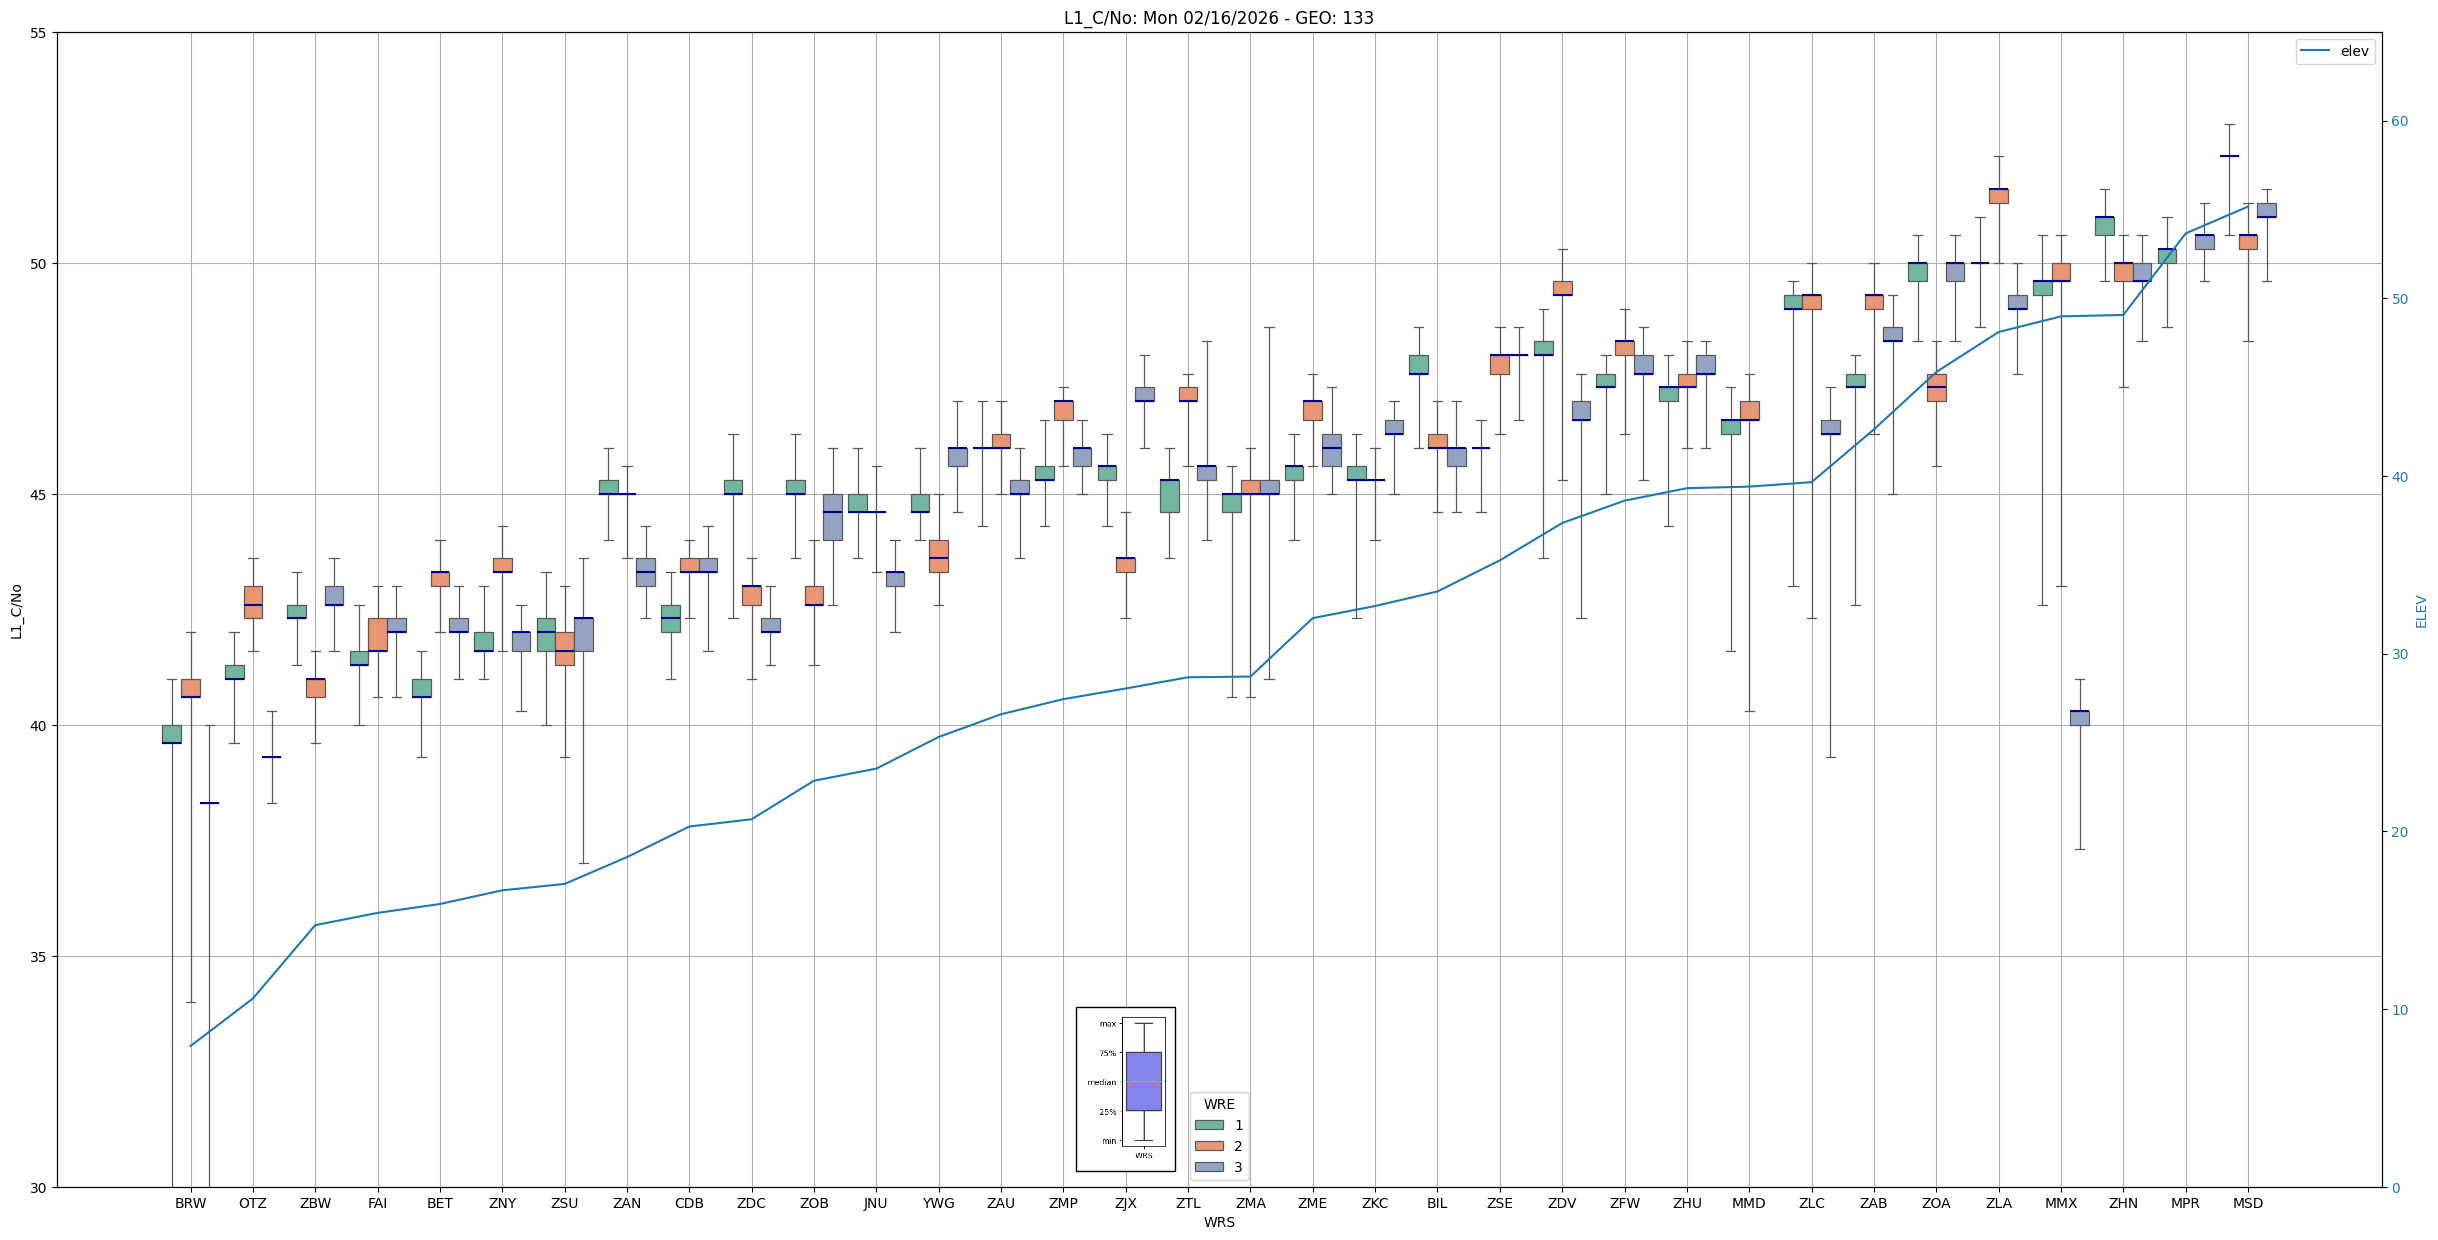Click the BRW x-axis label
Screen dimensions: 2438x1240
pyautogui.click(x=190, y=1203)
